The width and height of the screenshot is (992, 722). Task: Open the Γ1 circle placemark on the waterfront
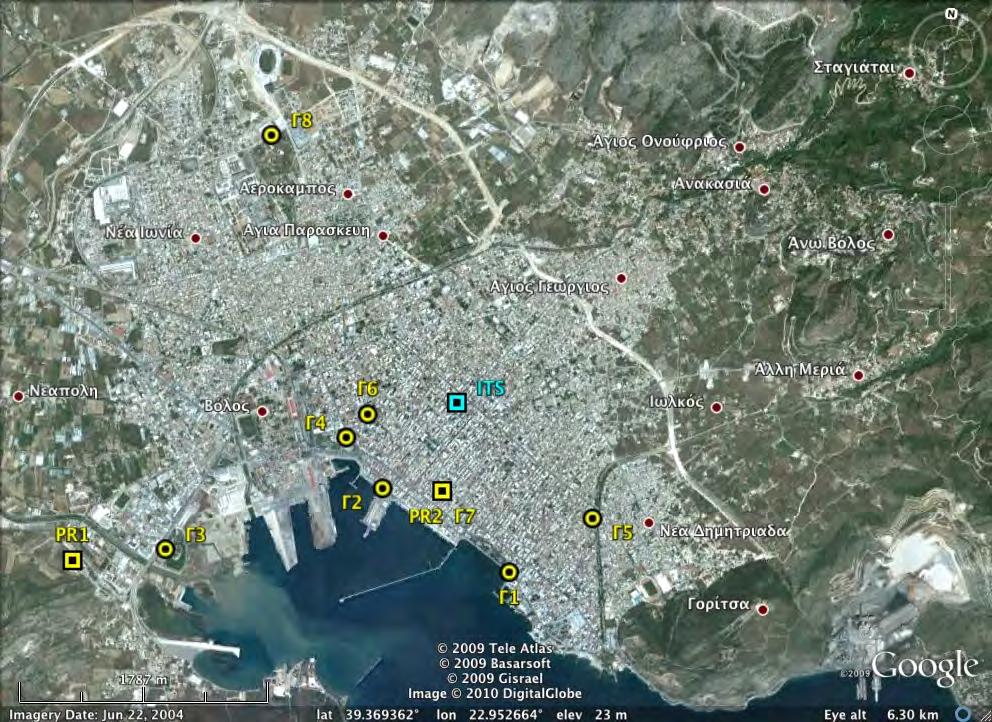tap(509, 573)
